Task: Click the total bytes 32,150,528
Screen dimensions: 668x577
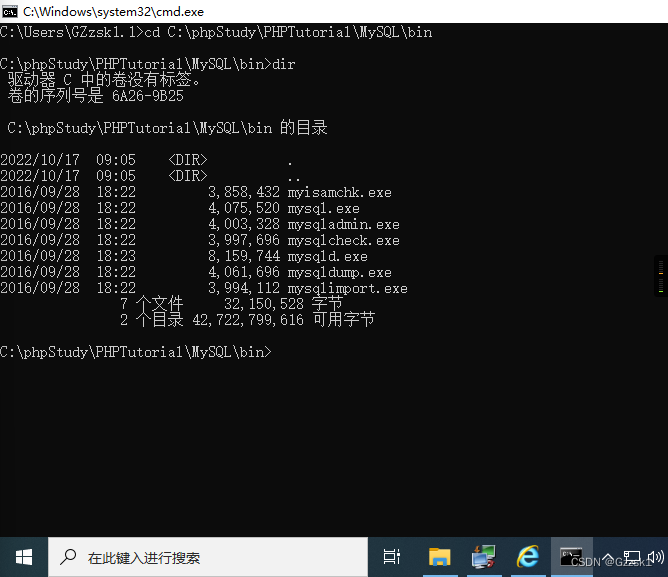Action: point(264,304)
